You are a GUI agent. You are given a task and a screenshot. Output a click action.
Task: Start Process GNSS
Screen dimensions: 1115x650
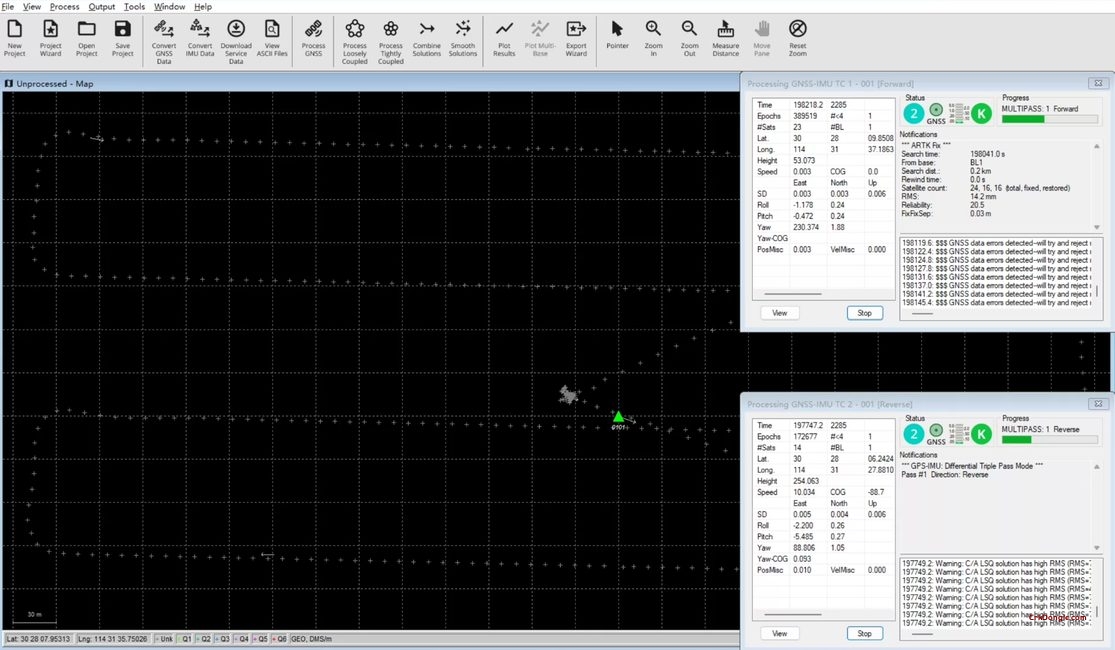(x=313, y=38)
